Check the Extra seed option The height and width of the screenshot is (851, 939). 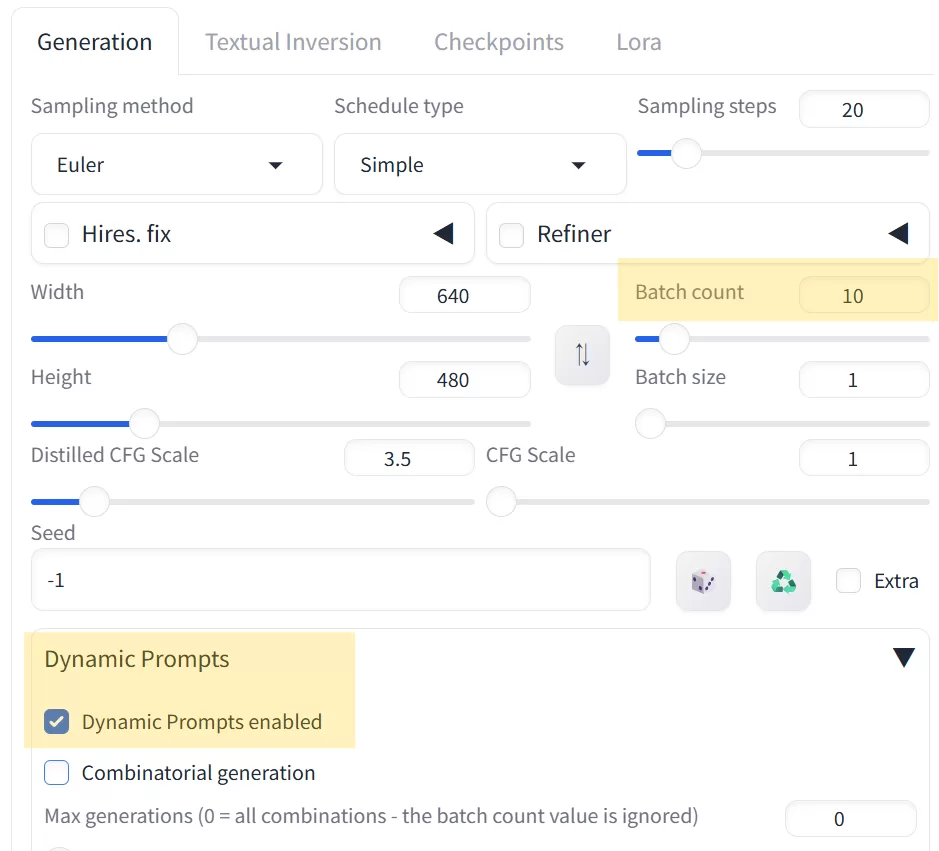point(847,580)
